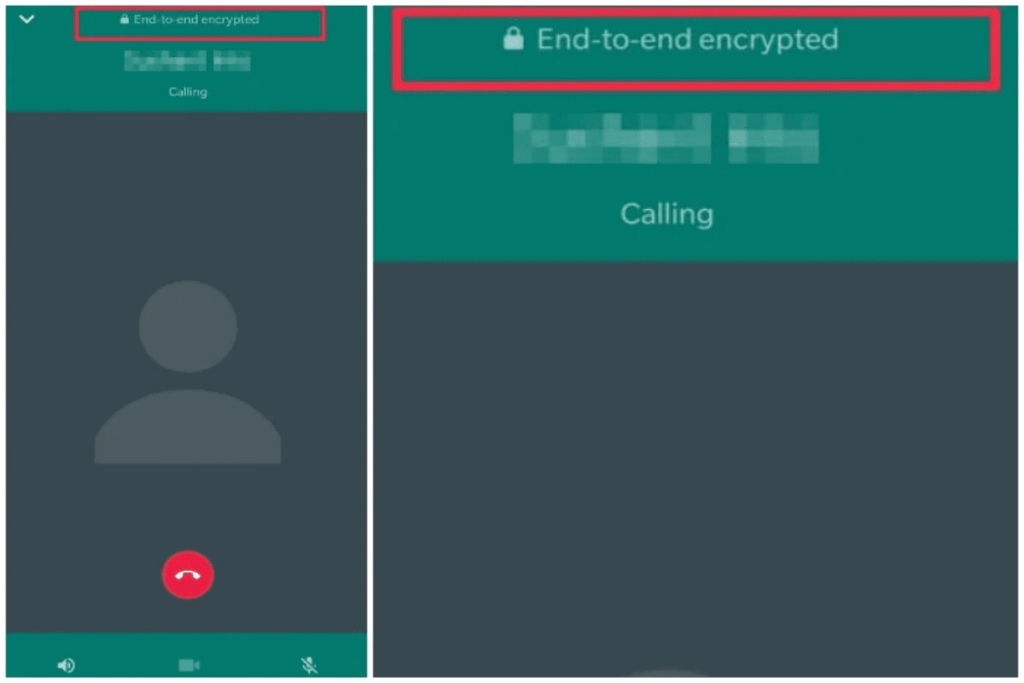This screenshot has height=683, width=1024.
Task: Click the shorter blurred name block in the enlarged view
Action: click(773, 138)
